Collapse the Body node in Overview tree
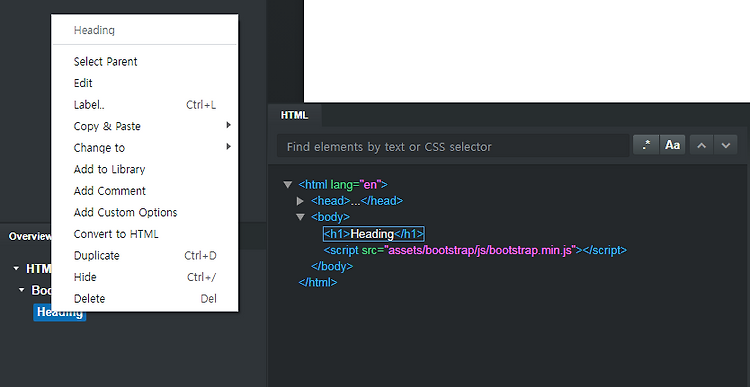750x387 pixels. tap(21, 290)
